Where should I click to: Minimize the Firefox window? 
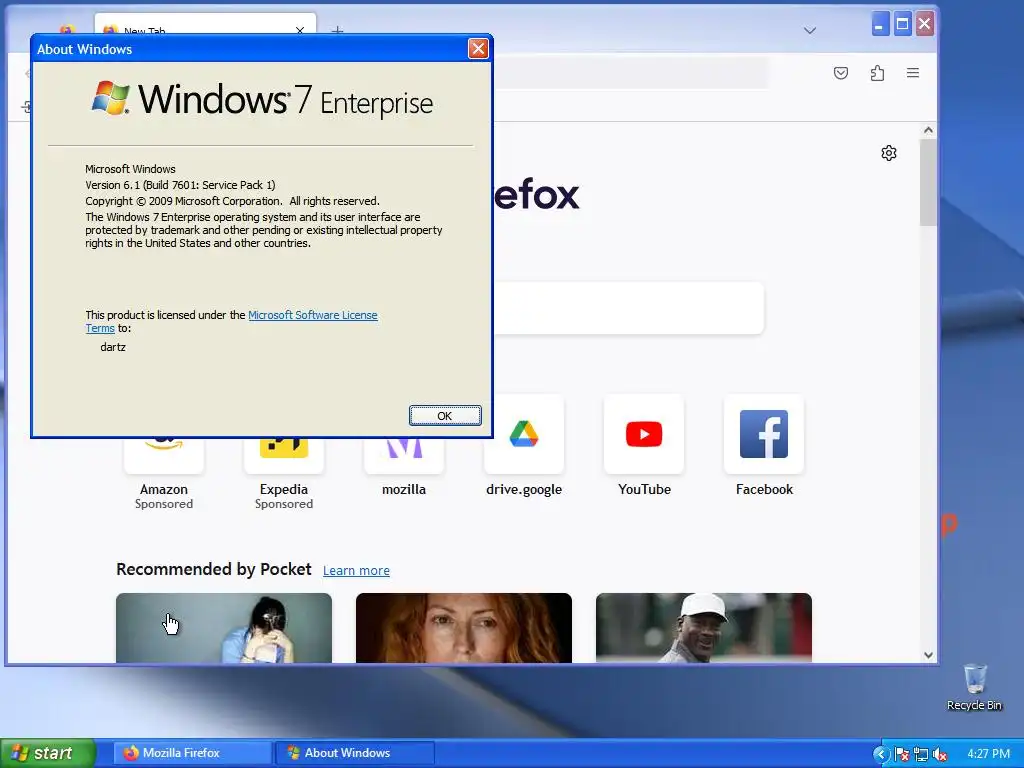(880, 25)
